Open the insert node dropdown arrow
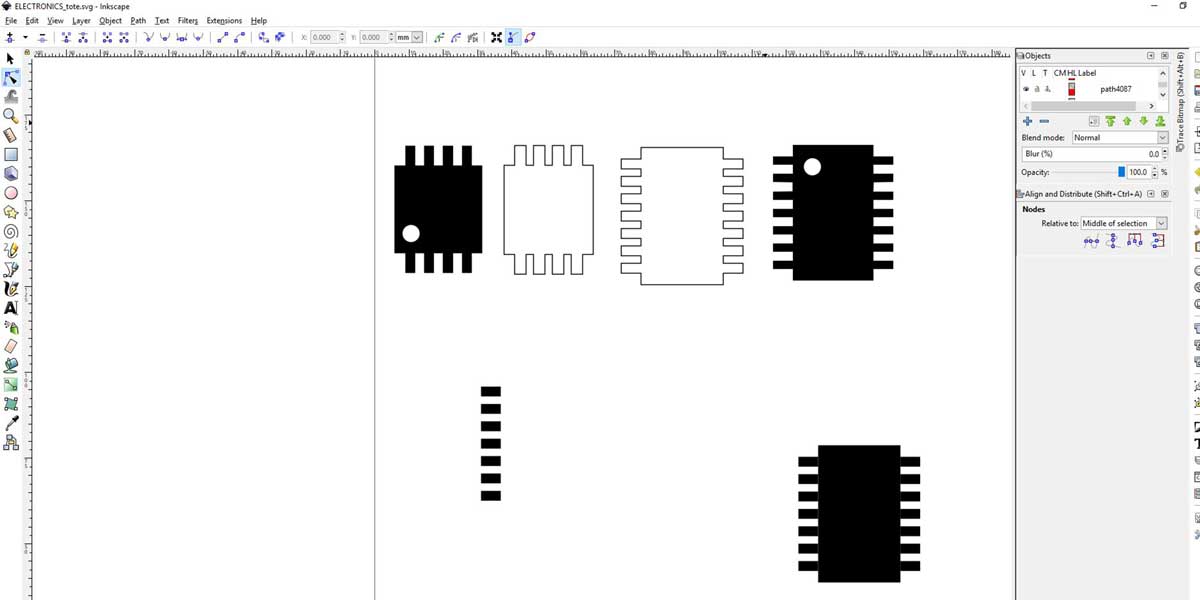The height and width of the screenshot is (600, 1200). point(26,37)
